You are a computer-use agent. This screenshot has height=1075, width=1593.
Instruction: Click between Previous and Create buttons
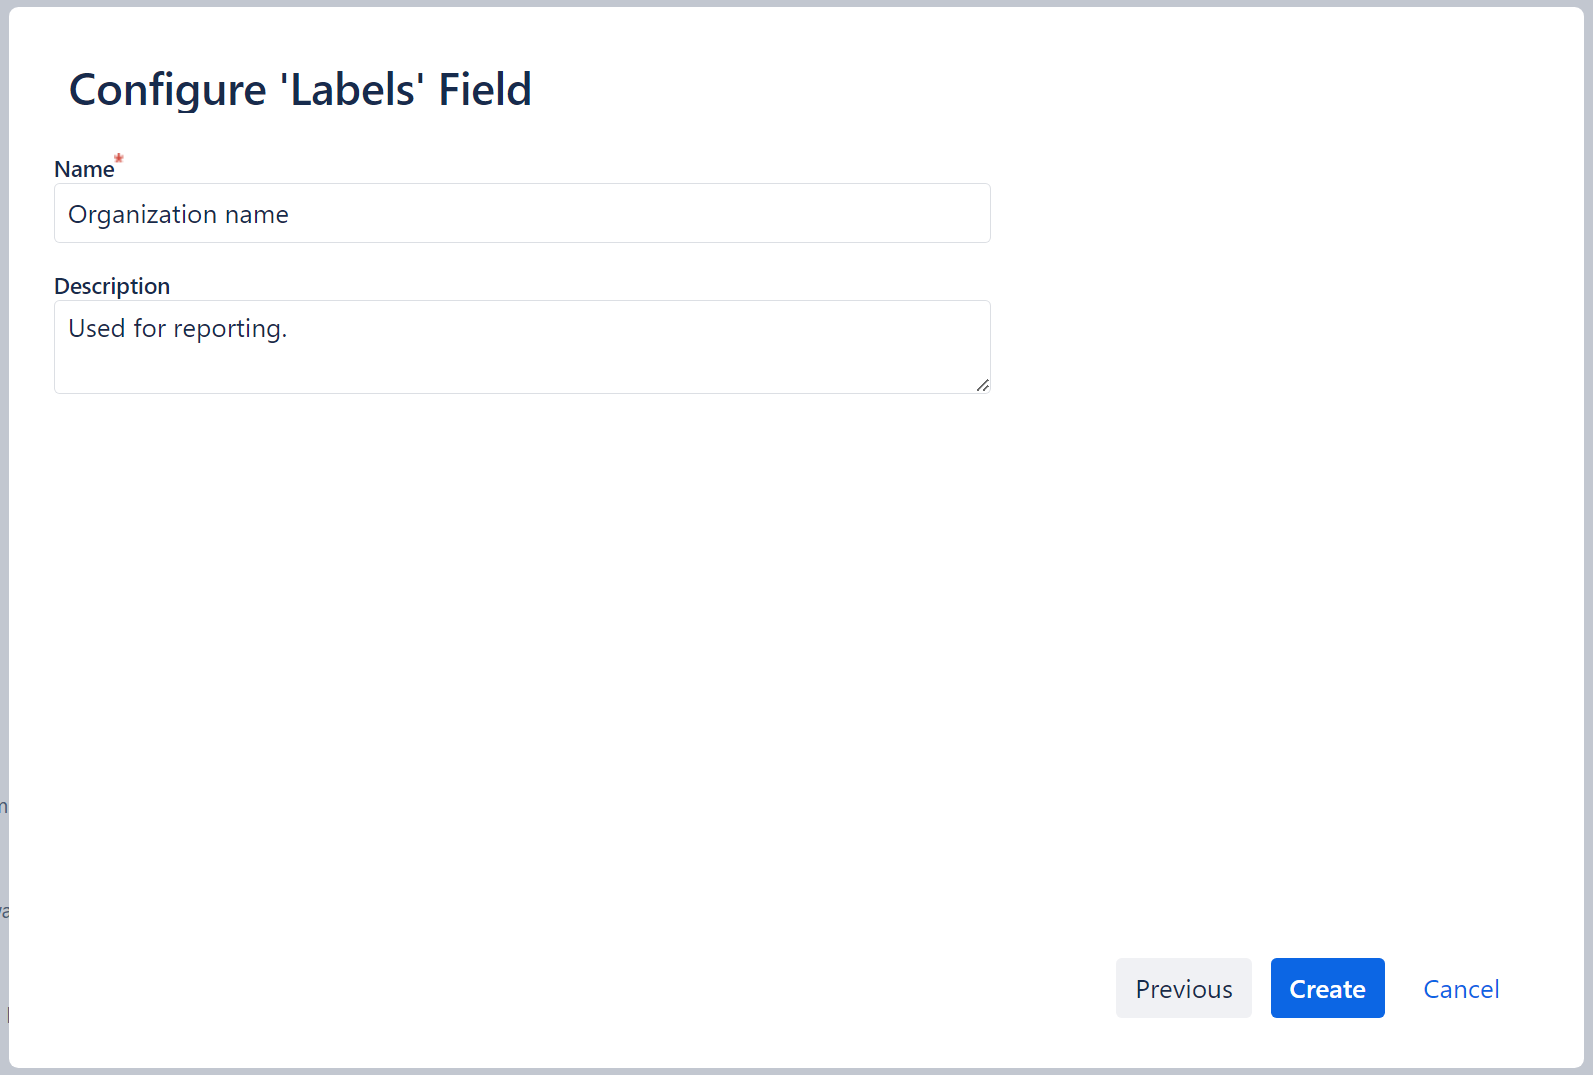[1260, 988]
